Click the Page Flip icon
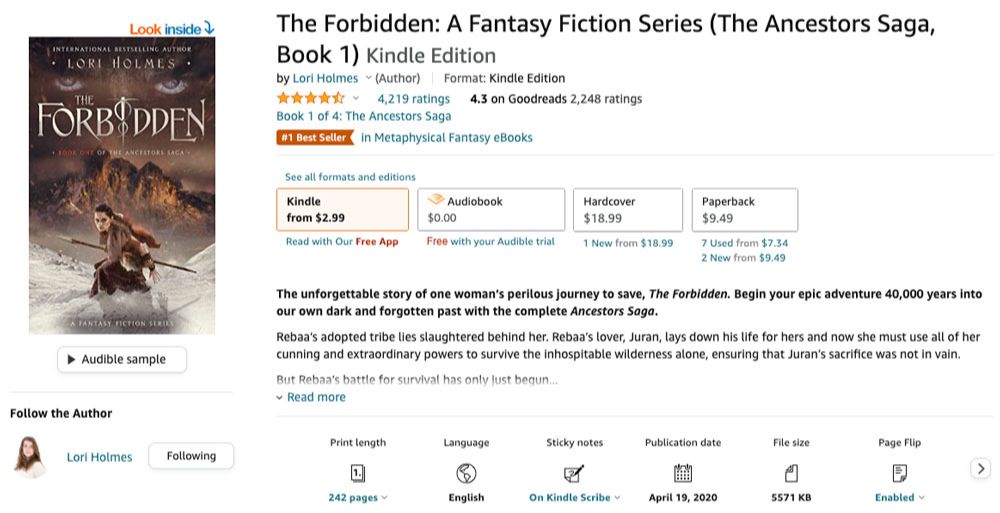Image resolution: width=1000 pixels, height=513 pixels. pyautogui.click(x=899, y=473)
